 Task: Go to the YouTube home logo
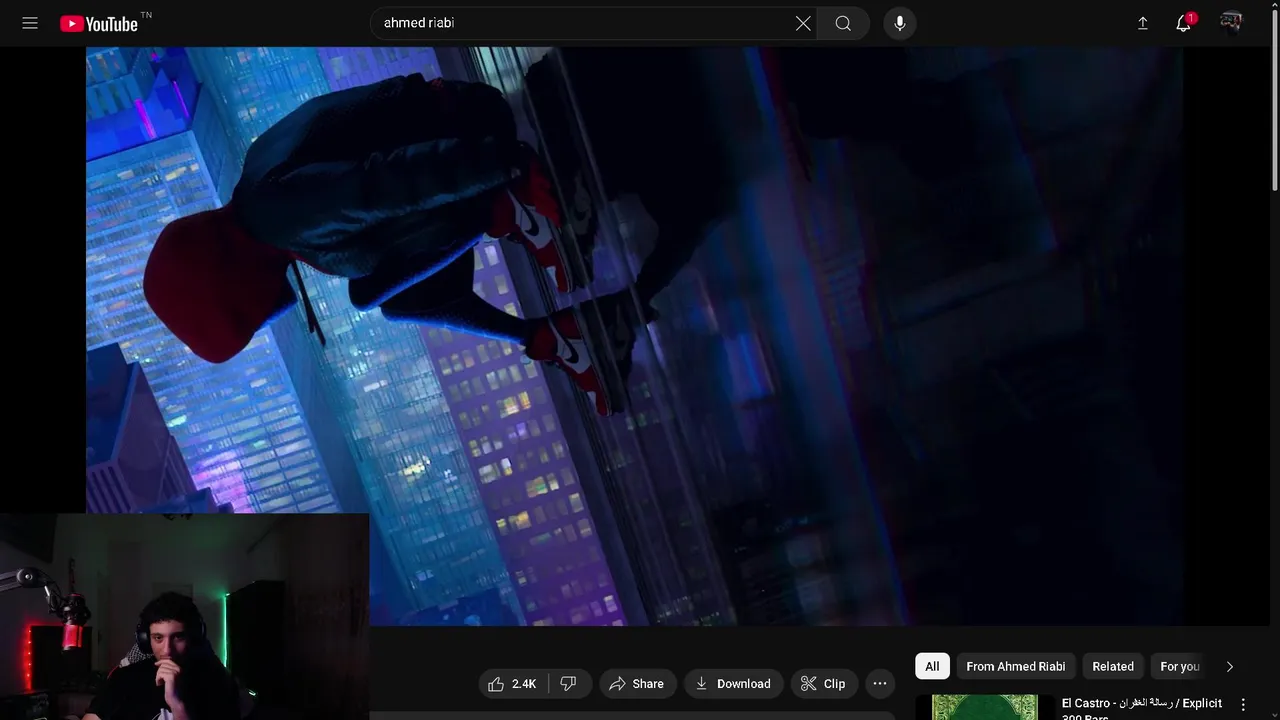coord(98,24)
